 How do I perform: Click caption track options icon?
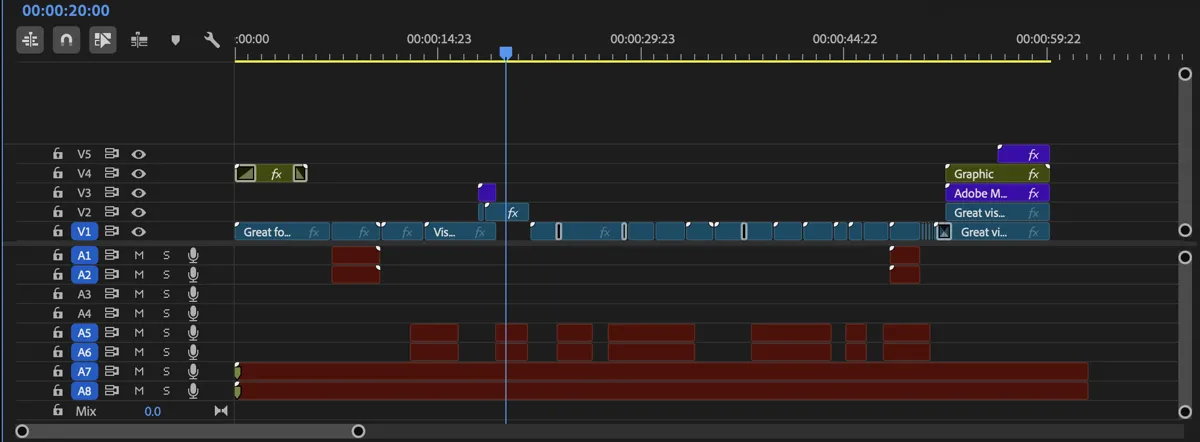138,40
